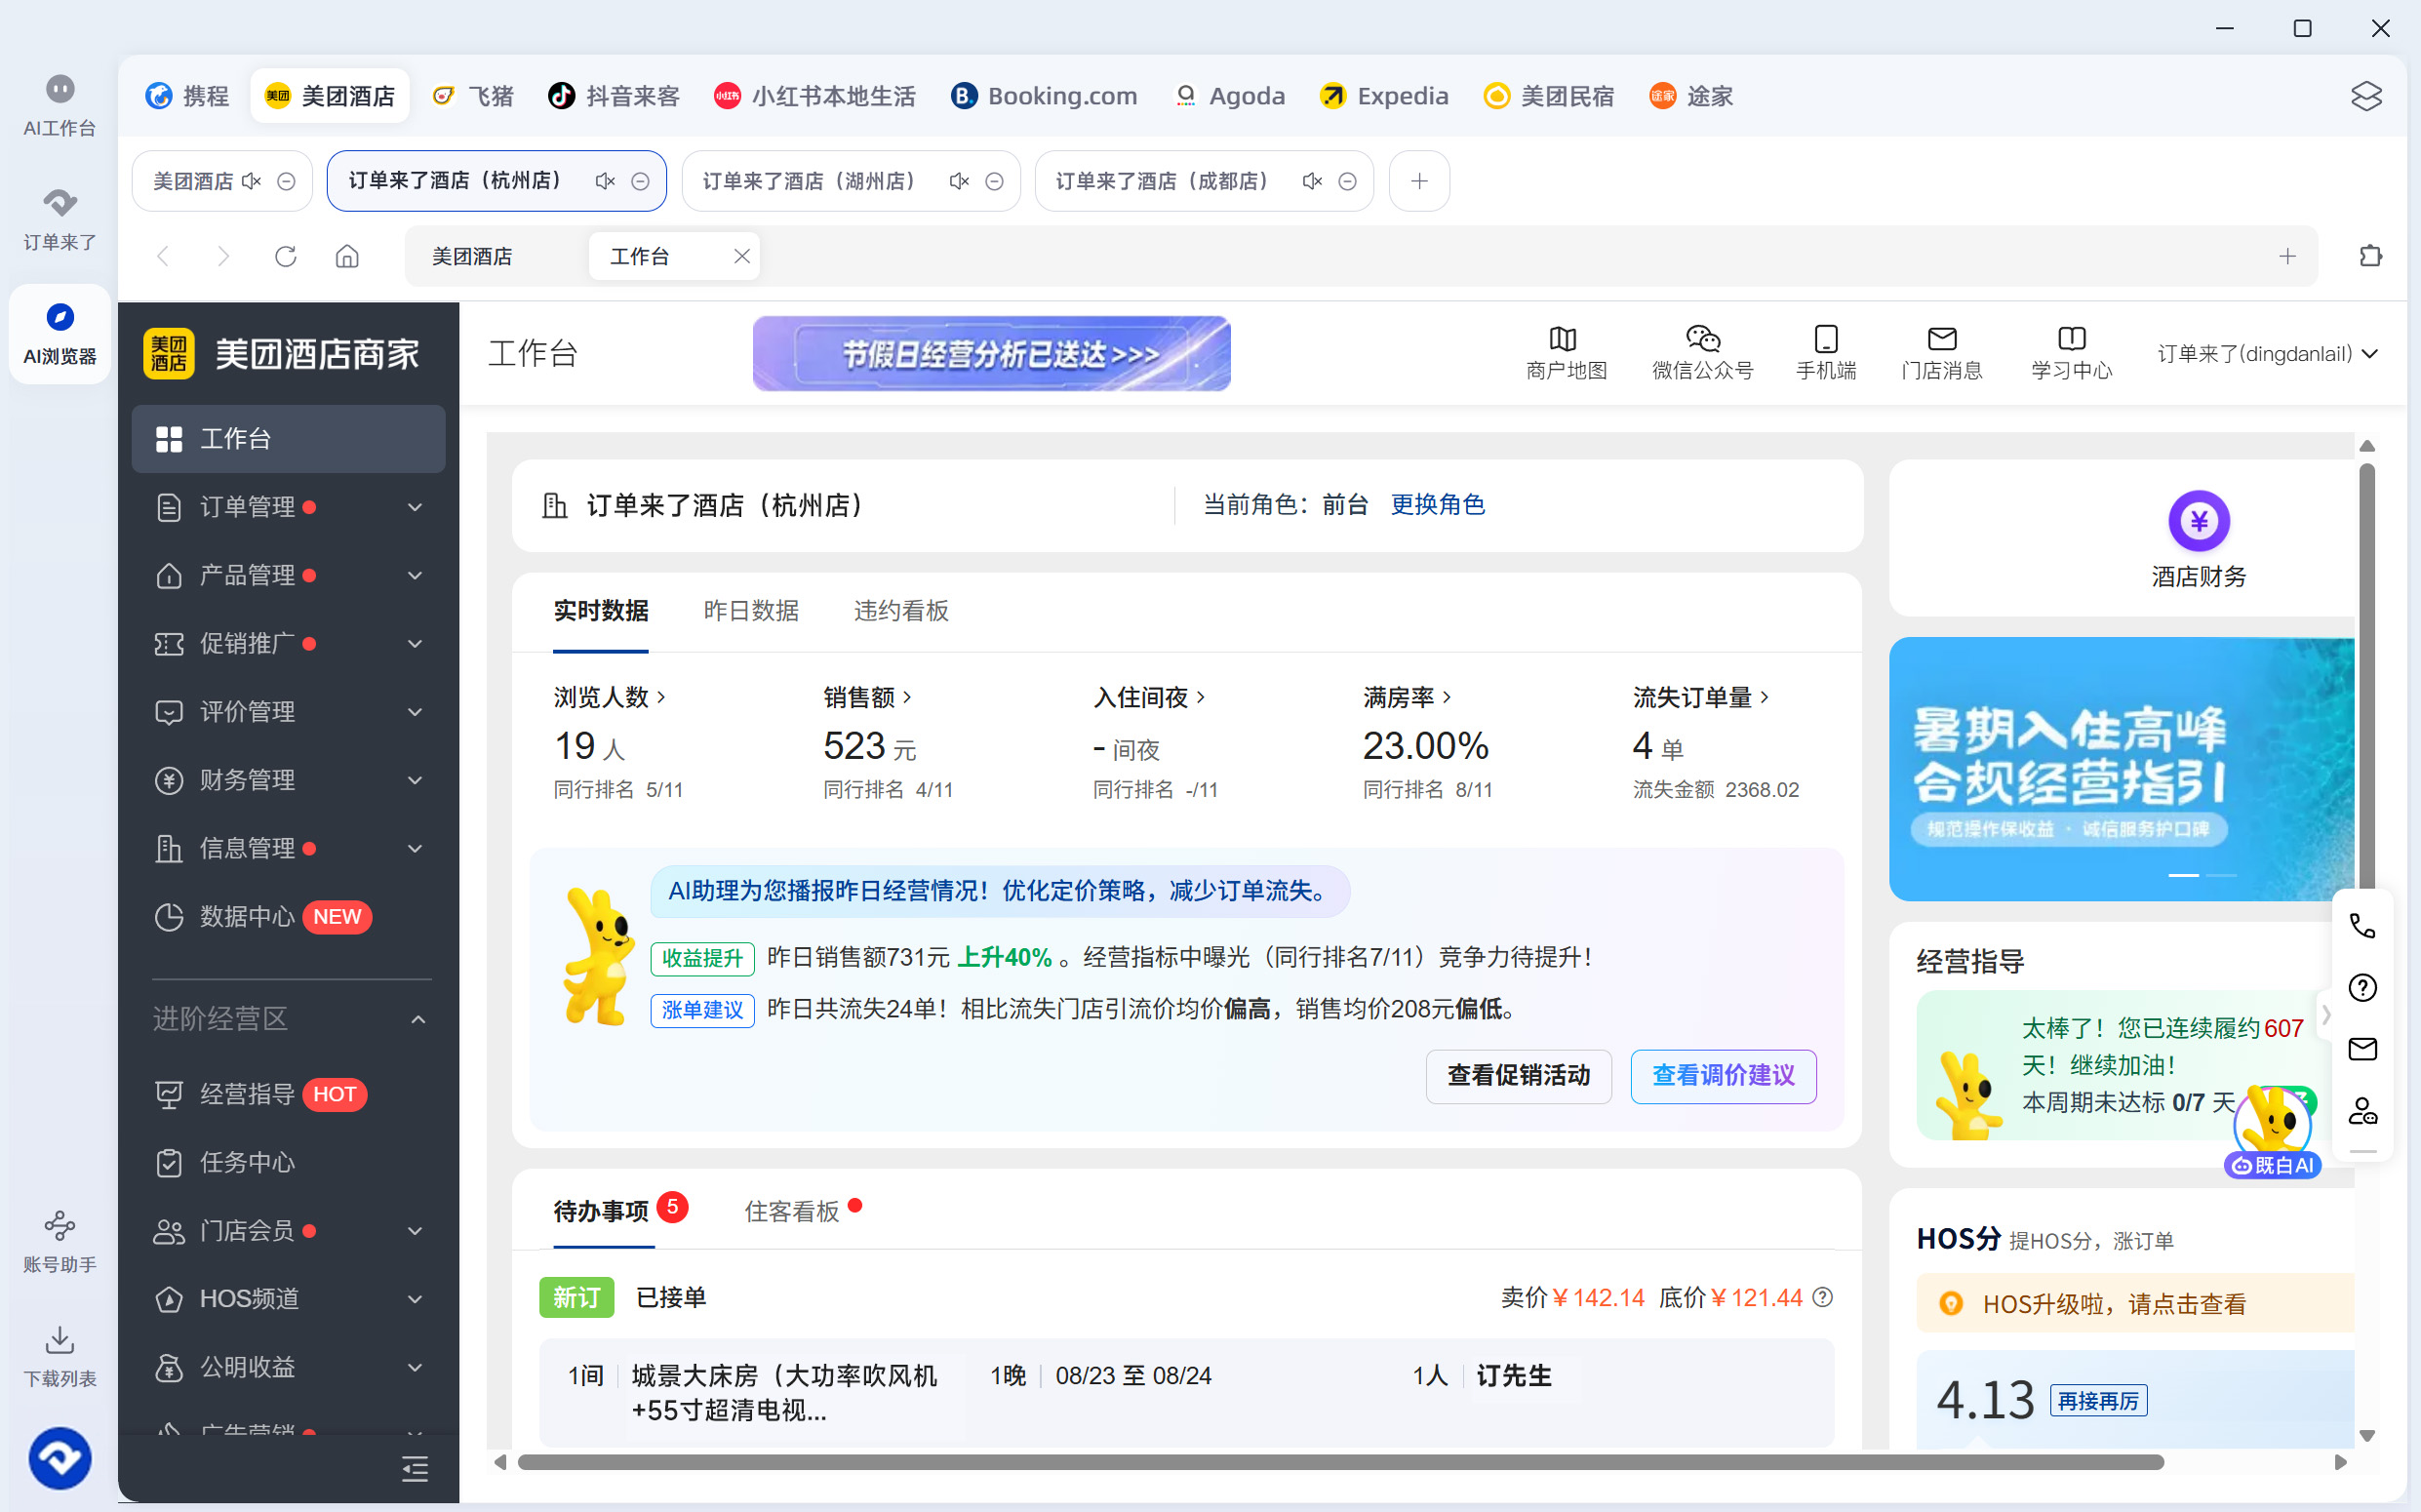Go to the home page icon
This screenshot has height=1512, width=2421.
click(x=347, y=257)
